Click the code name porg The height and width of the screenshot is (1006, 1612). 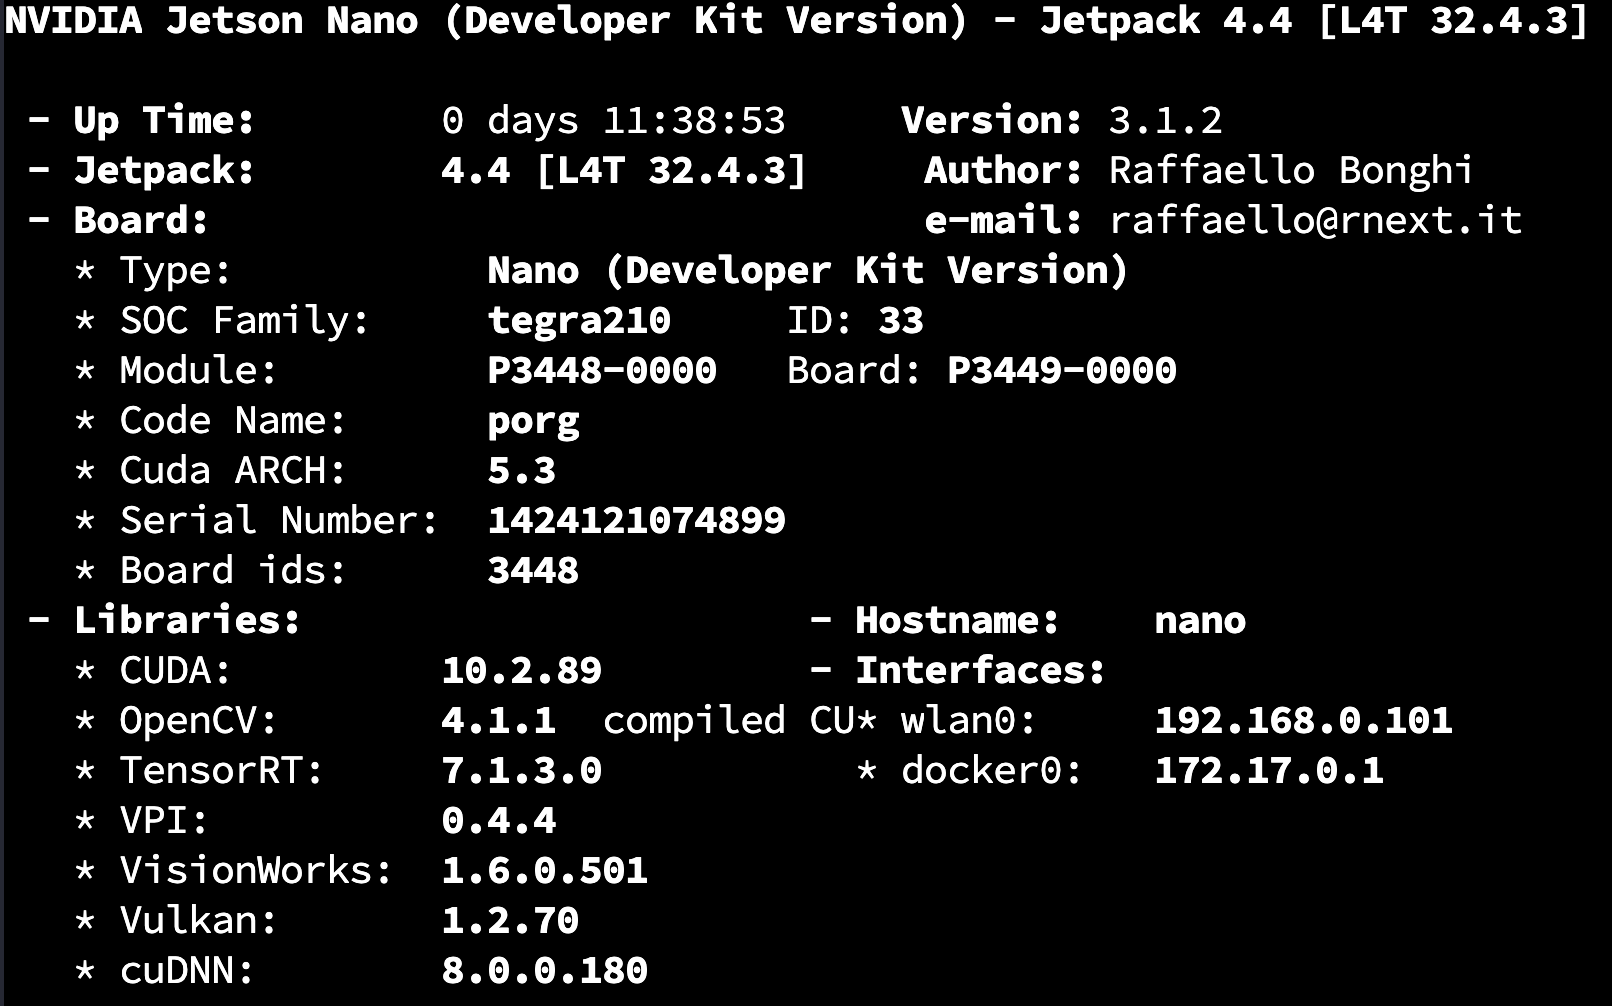(533, 422)
